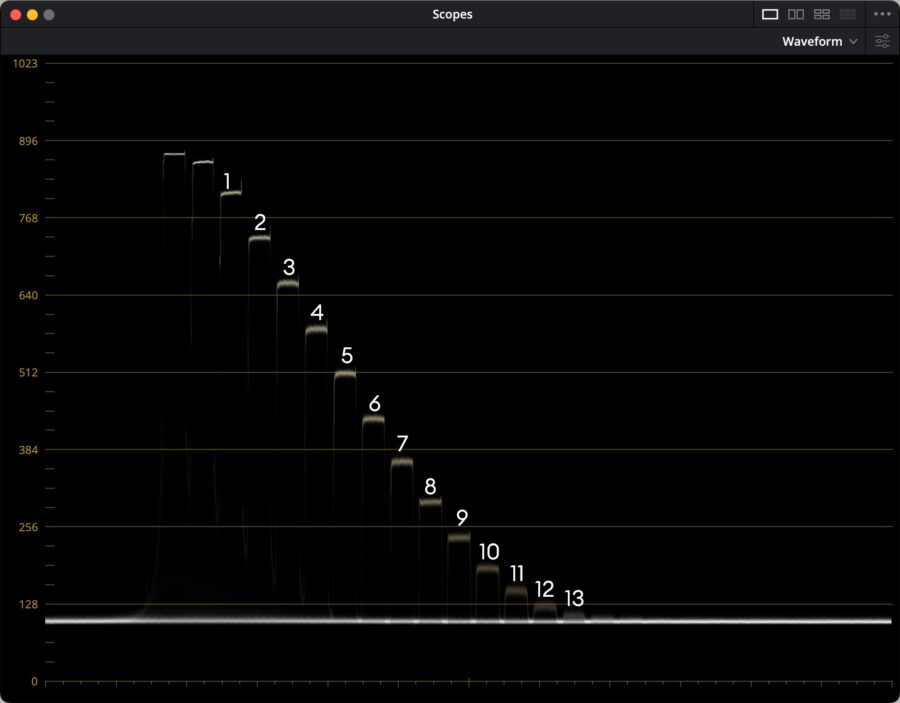Click the Scopes title in the title bar
Image resolution: width=900 pixels, height=703 pixels.
click(x=452, y=14)
